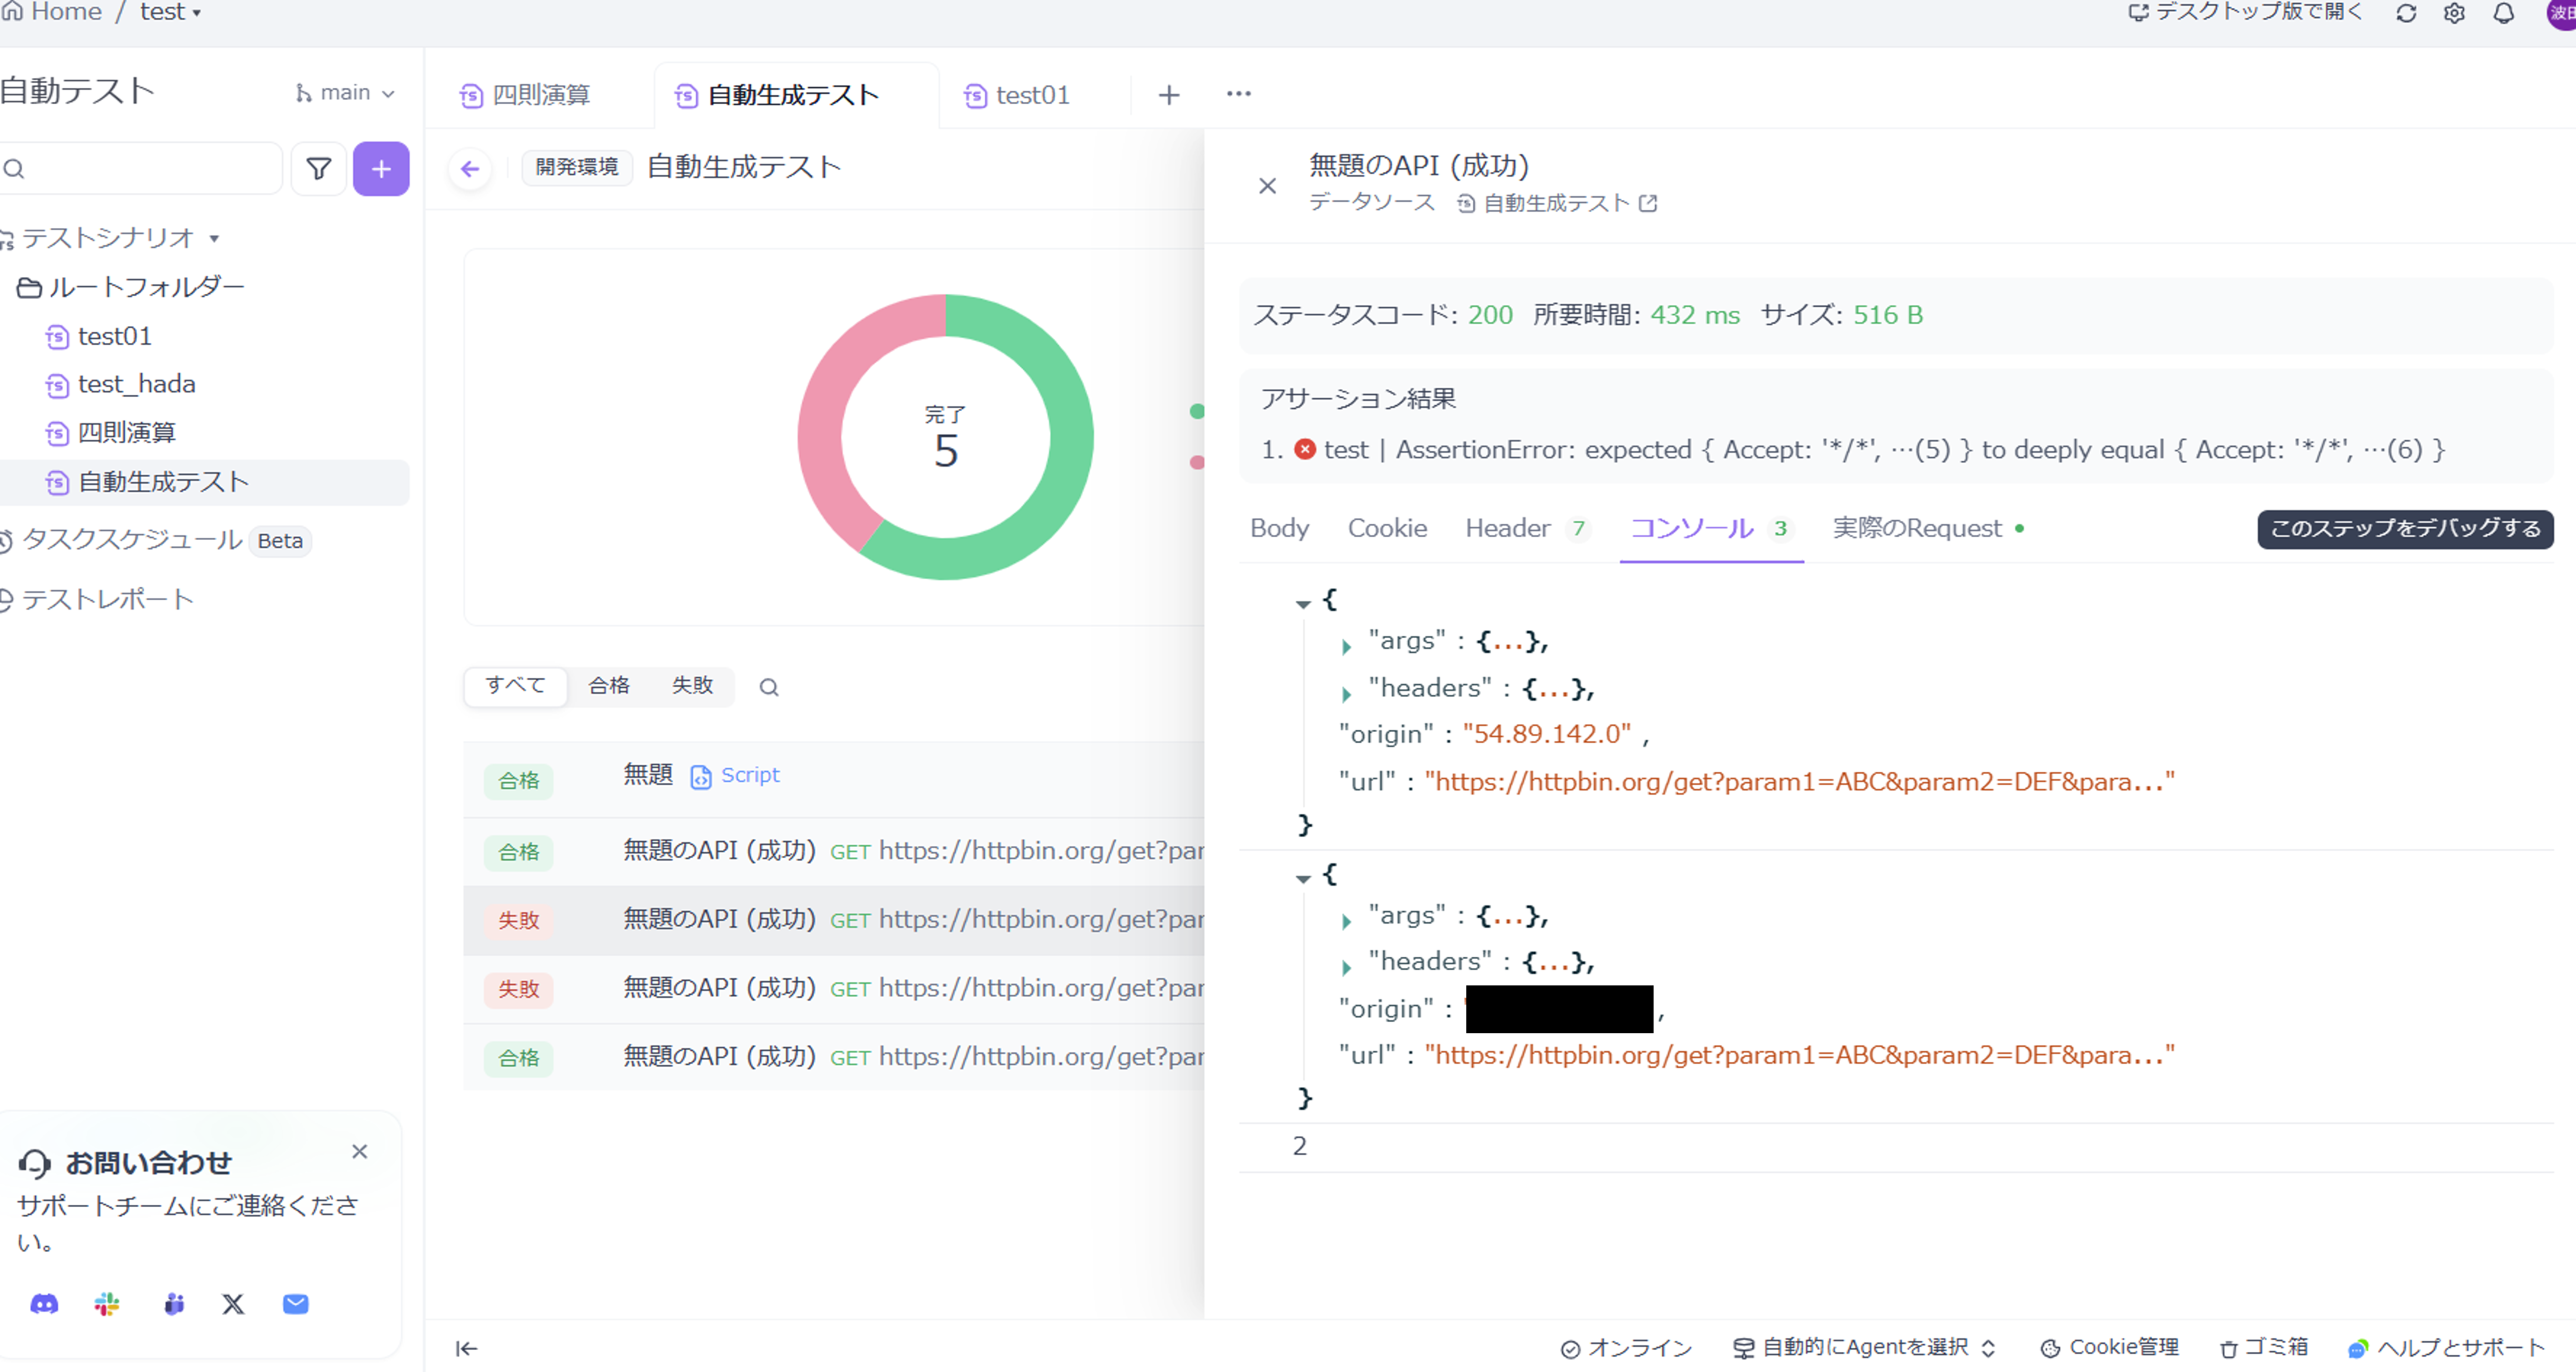The height and width of the screenshot is (1372, 2576).
Task: Expand "args" in second console object
Action: [1346, 920]
